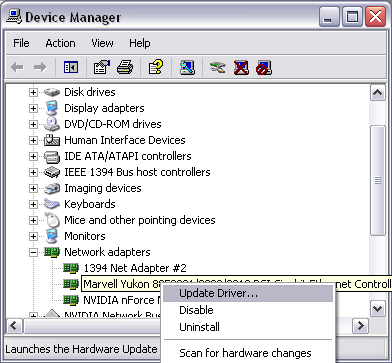Screen dimensions: 392x363
Task: Click the Mice and other pointing devices icon
Action: (x=52, y=220)
